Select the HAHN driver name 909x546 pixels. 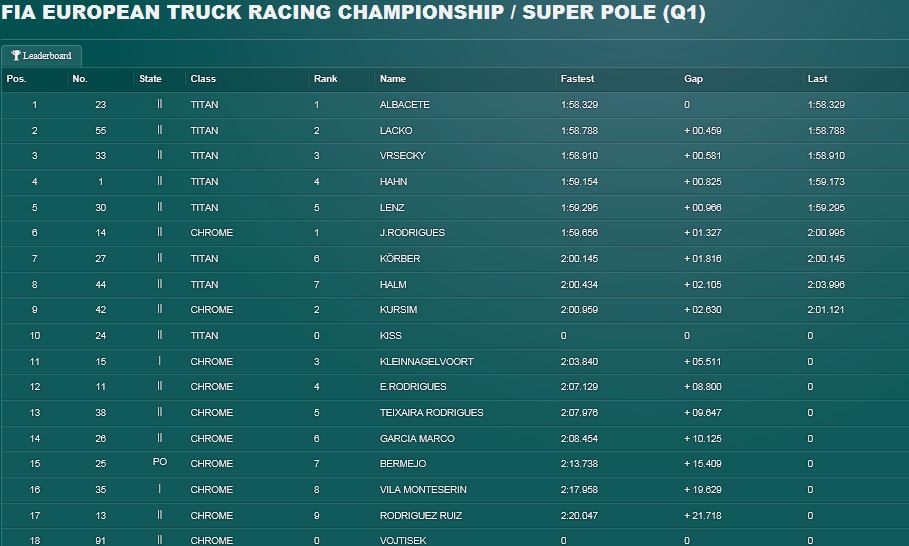[393, 181]
